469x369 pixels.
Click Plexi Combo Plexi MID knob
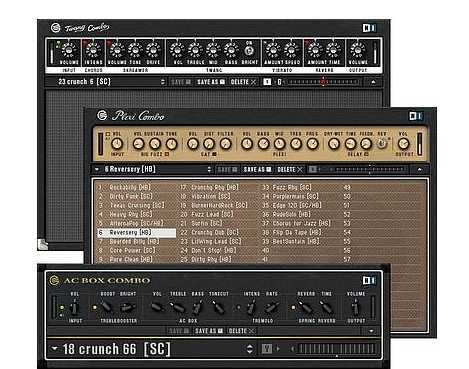279,144
